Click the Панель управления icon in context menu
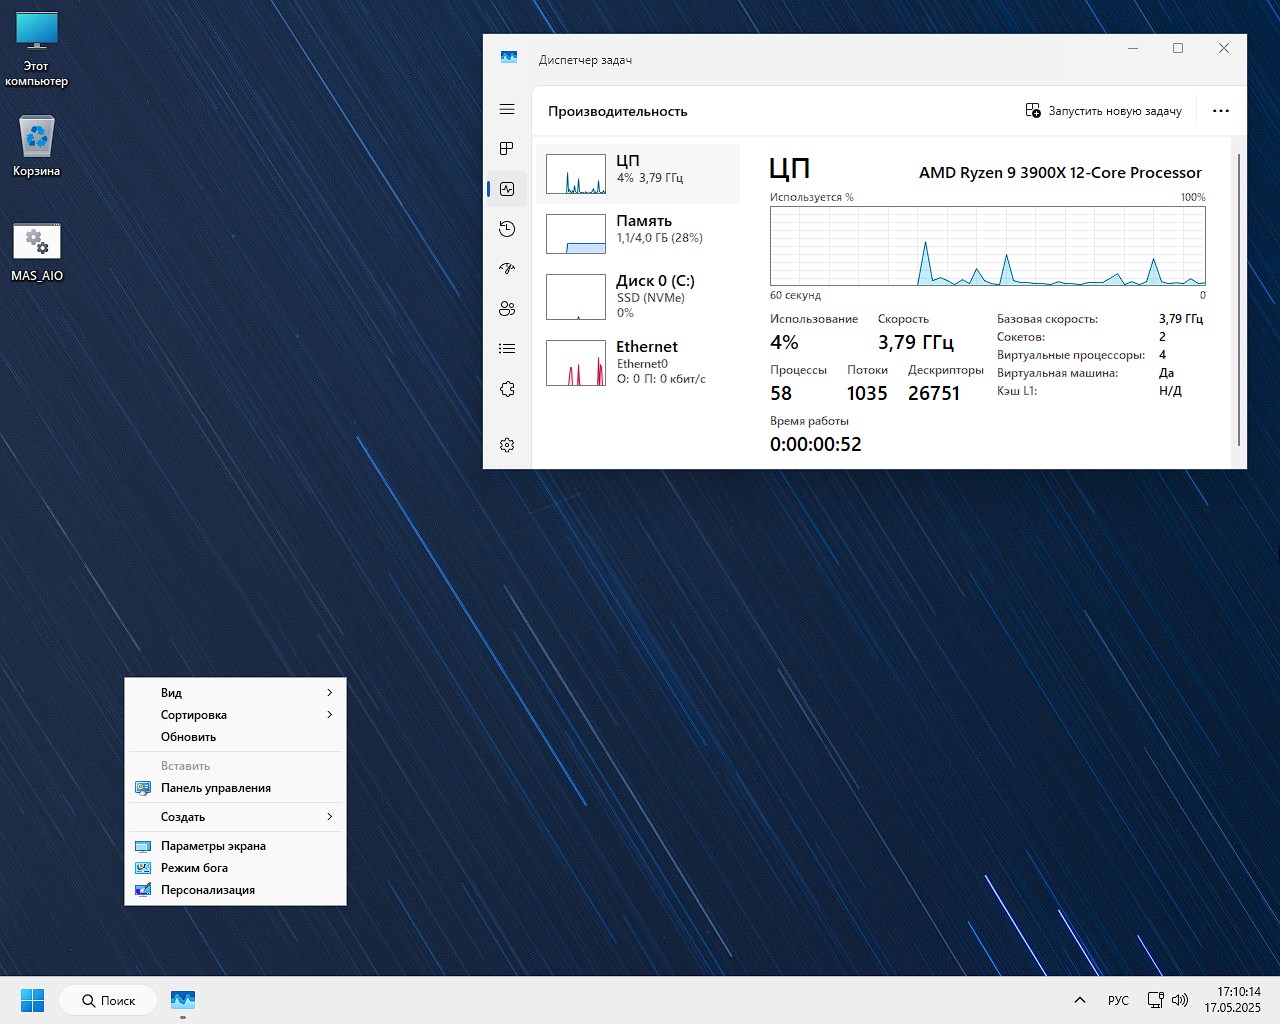 coord(143,788)
